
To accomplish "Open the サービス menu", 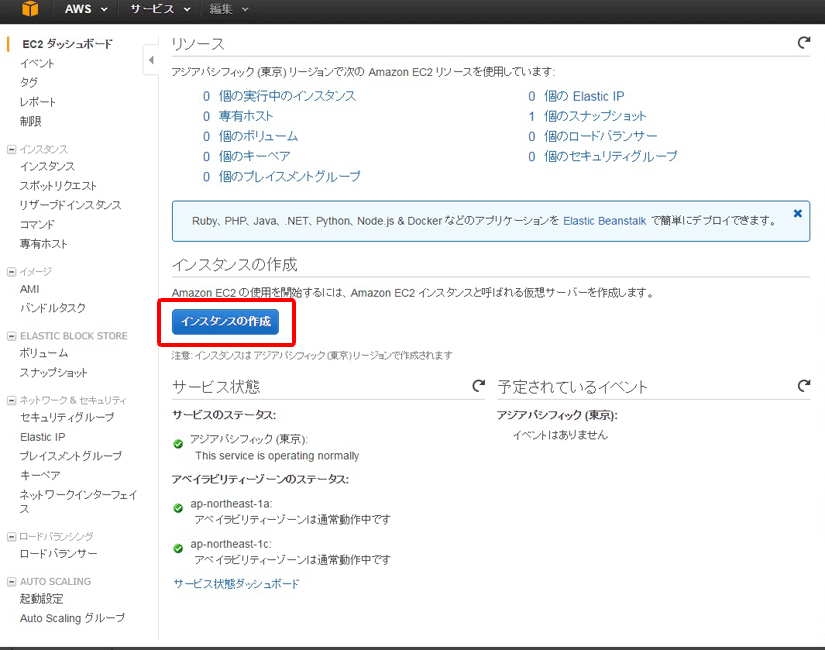I will pyautogui.click(x=159, y=9).
